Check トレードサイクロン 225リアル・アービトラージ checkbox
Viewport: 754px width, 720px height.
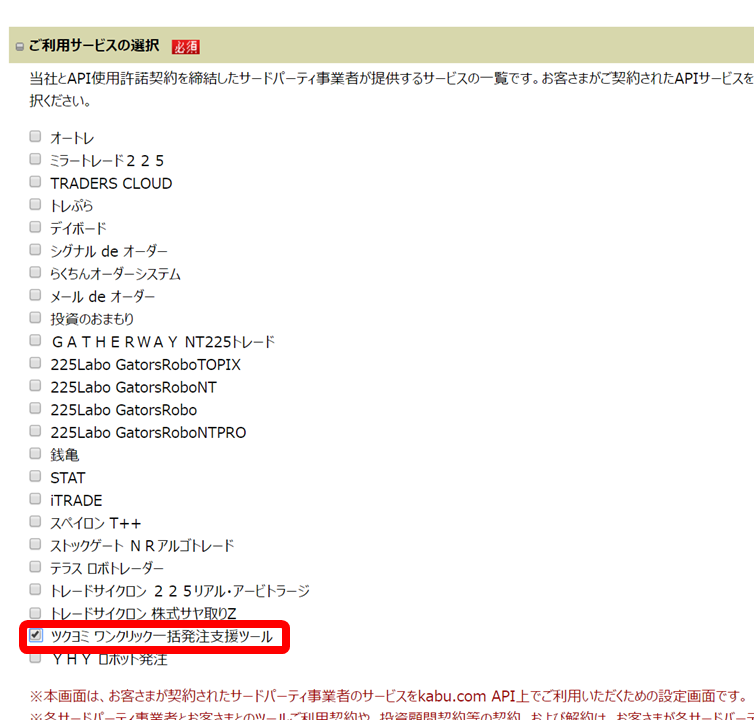coord(35,589)
